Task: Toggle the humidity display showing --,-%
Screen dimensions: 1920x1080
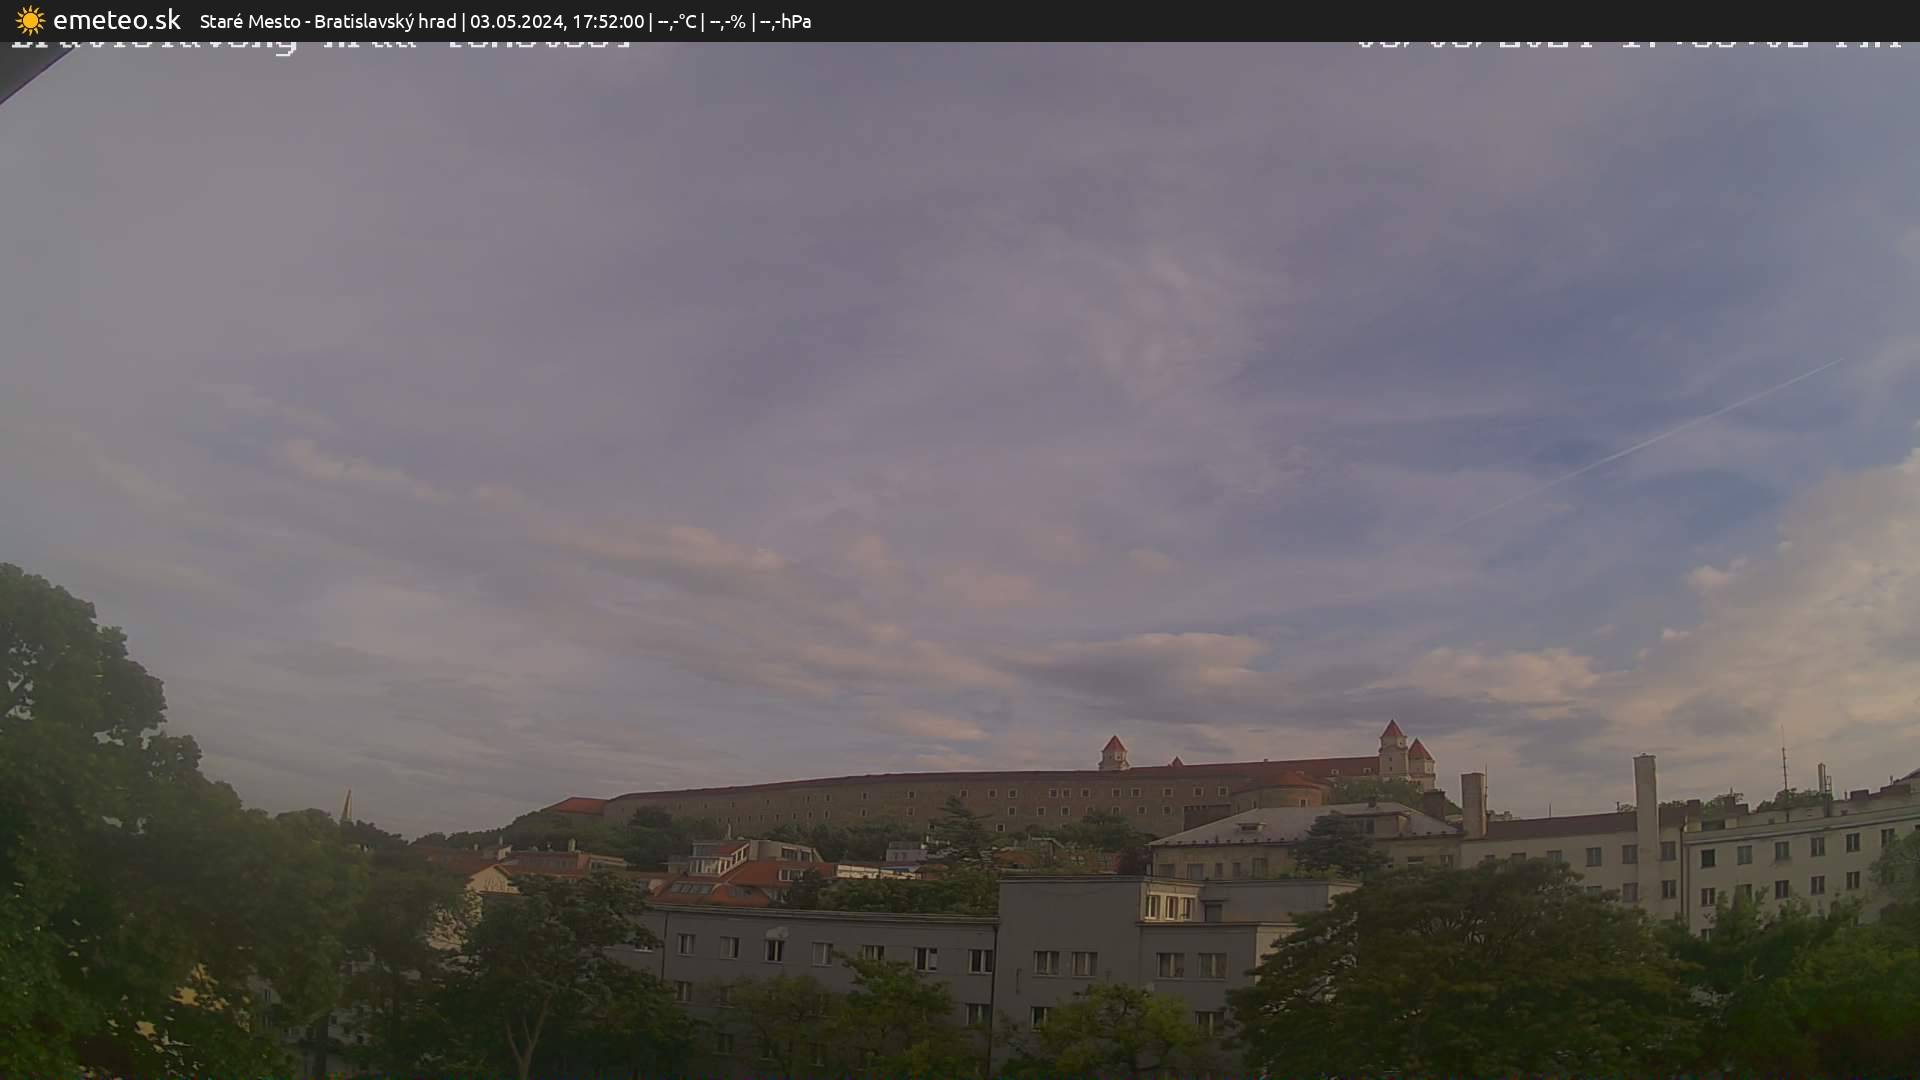Action: click(x=731, y=20)
